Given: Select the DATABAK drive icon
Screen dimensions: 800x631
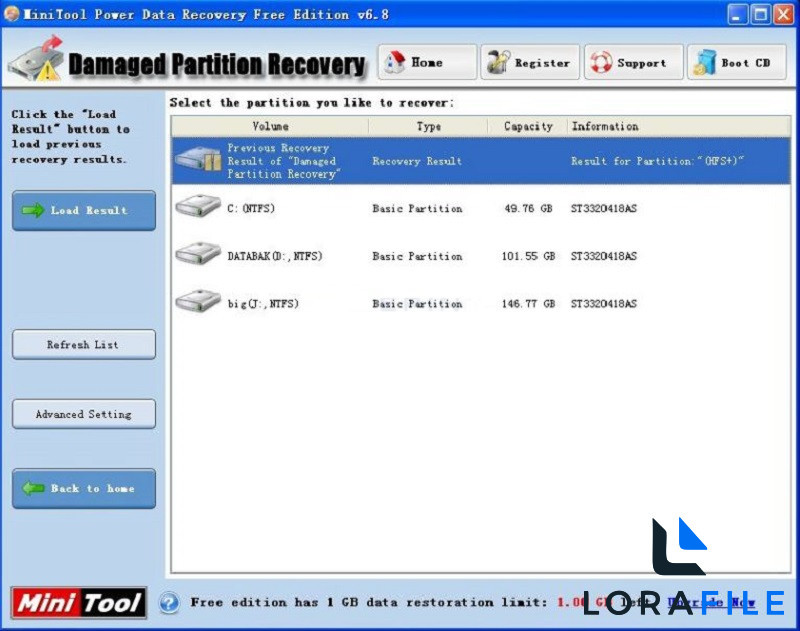Looking at the screenshot, I should (198, 254).
